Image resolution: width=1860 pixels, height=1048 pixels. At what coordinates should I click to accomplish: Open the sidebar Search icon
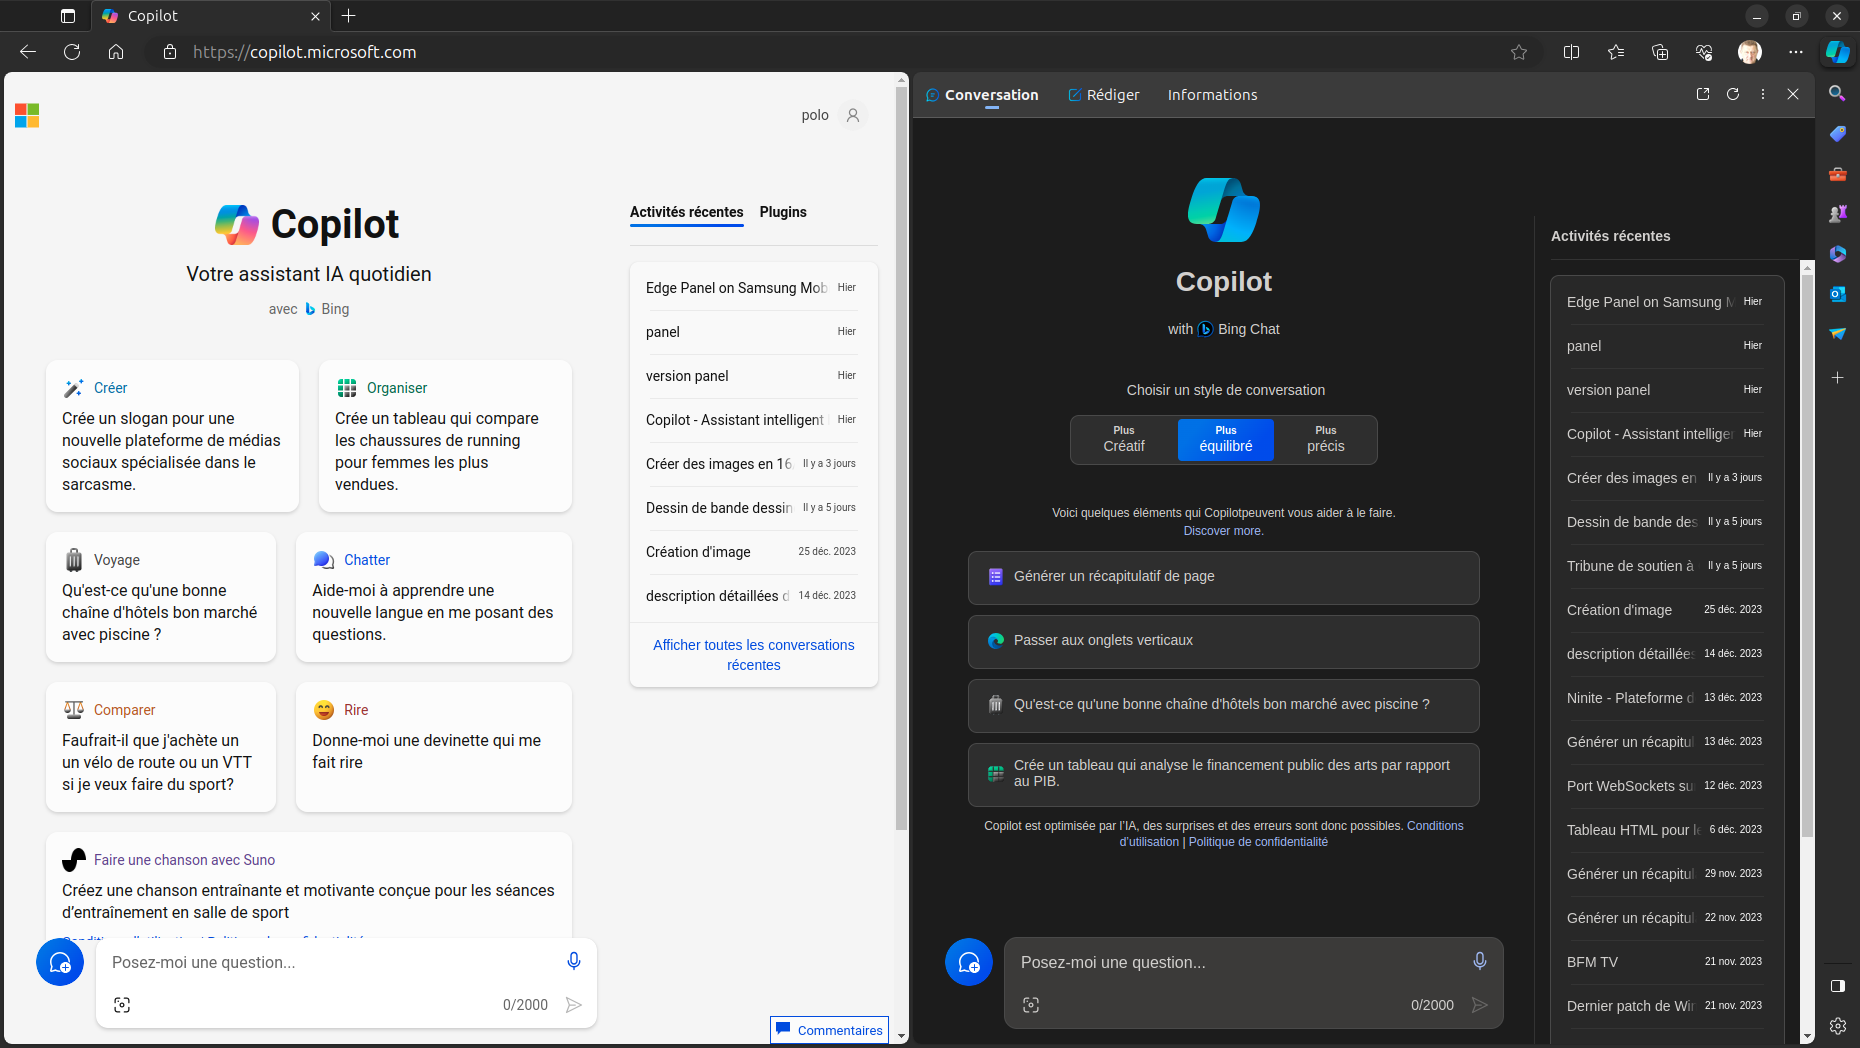click(x=1837, y=93)
